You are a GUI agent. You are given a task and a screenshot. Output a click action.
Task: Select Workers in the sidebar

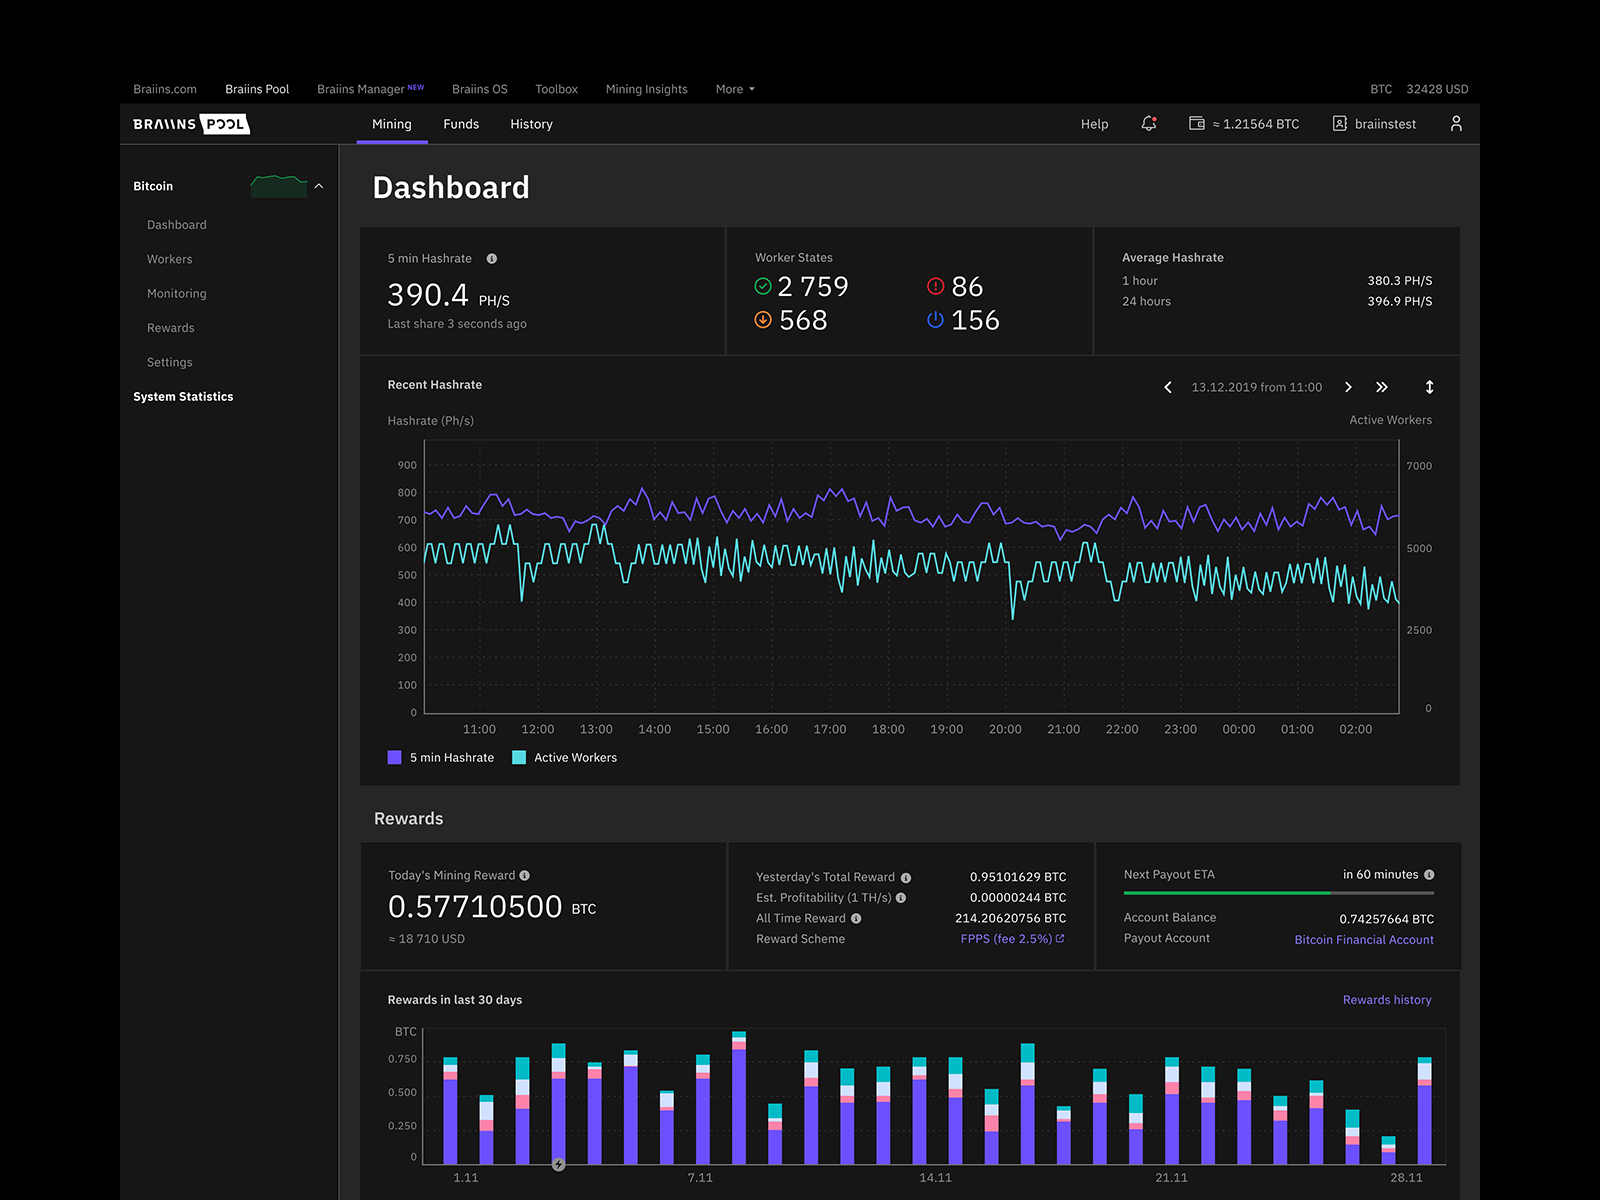170,259
